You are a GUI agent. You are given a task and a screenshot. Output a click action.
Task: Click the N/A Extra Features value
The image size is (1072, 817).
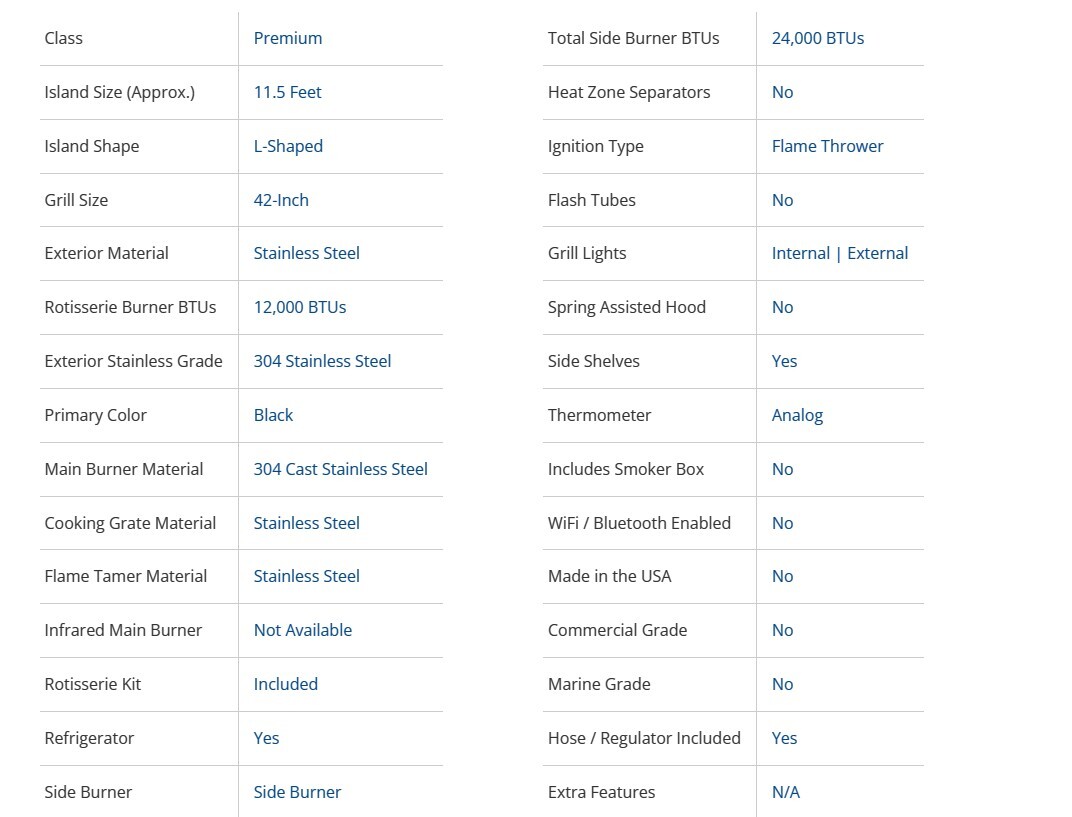coord(785,792)
